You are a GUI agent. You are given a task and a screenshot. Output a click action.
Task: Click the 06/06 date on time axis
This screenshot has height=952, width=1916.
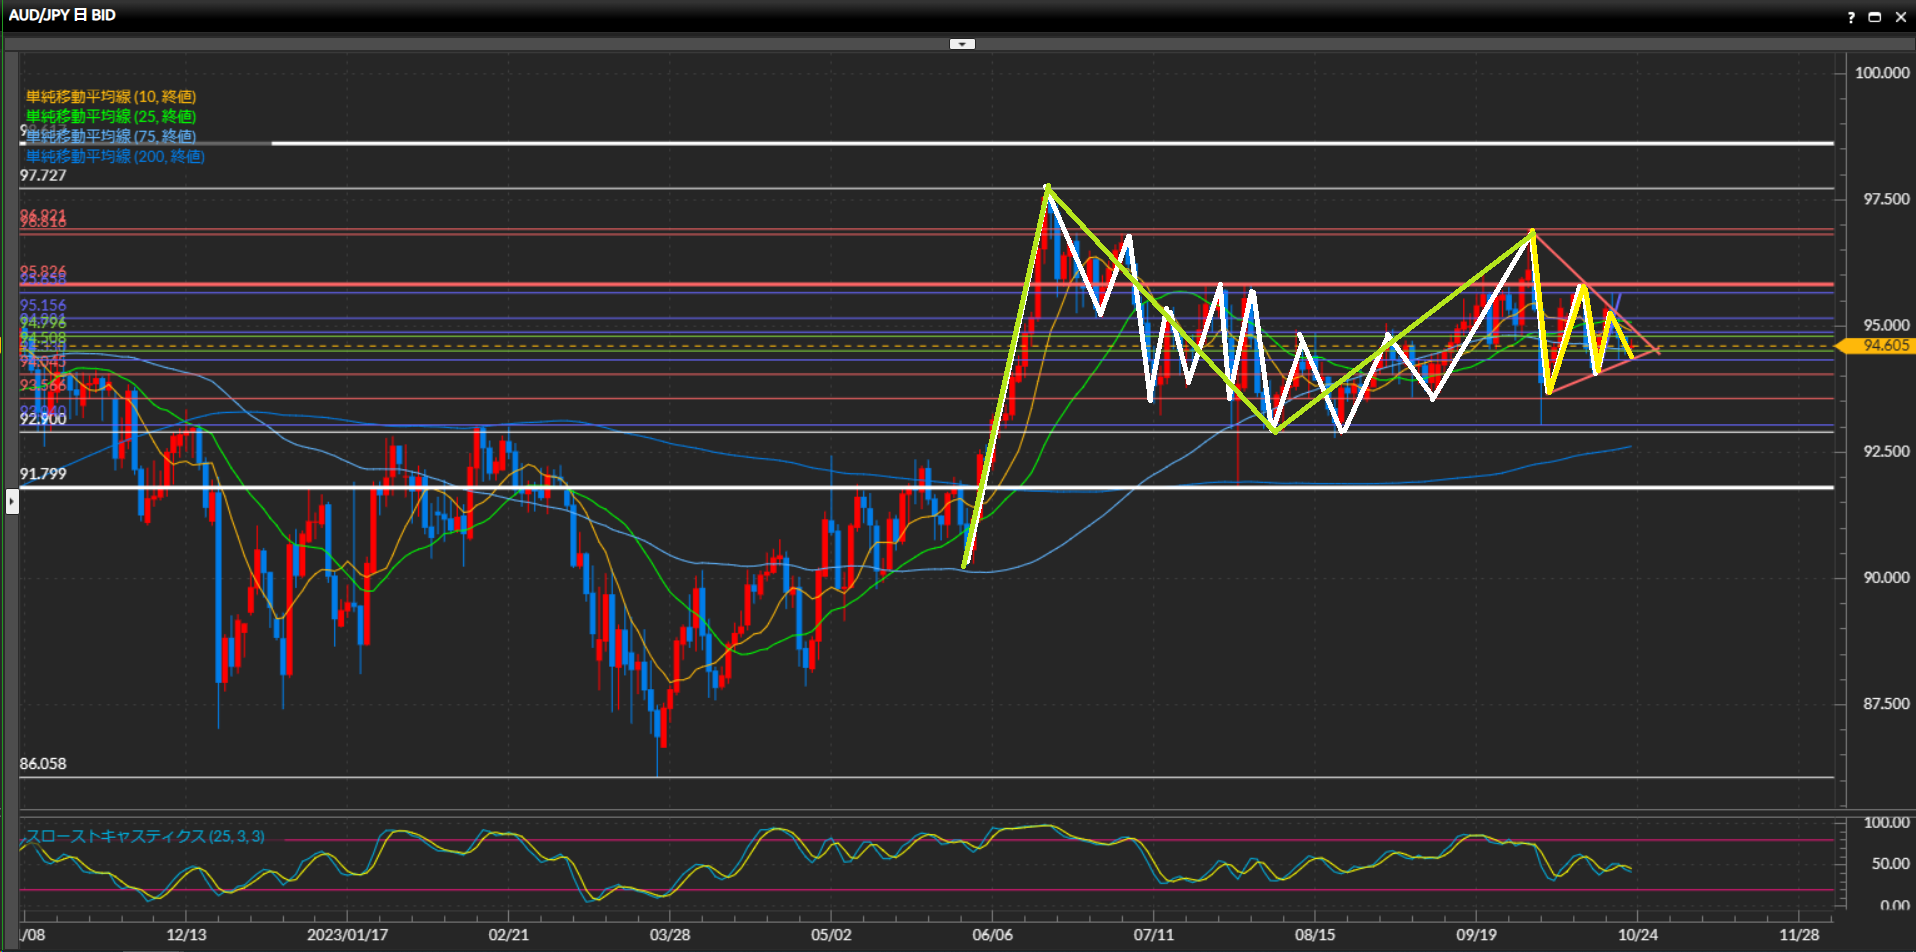pos(992,934)
